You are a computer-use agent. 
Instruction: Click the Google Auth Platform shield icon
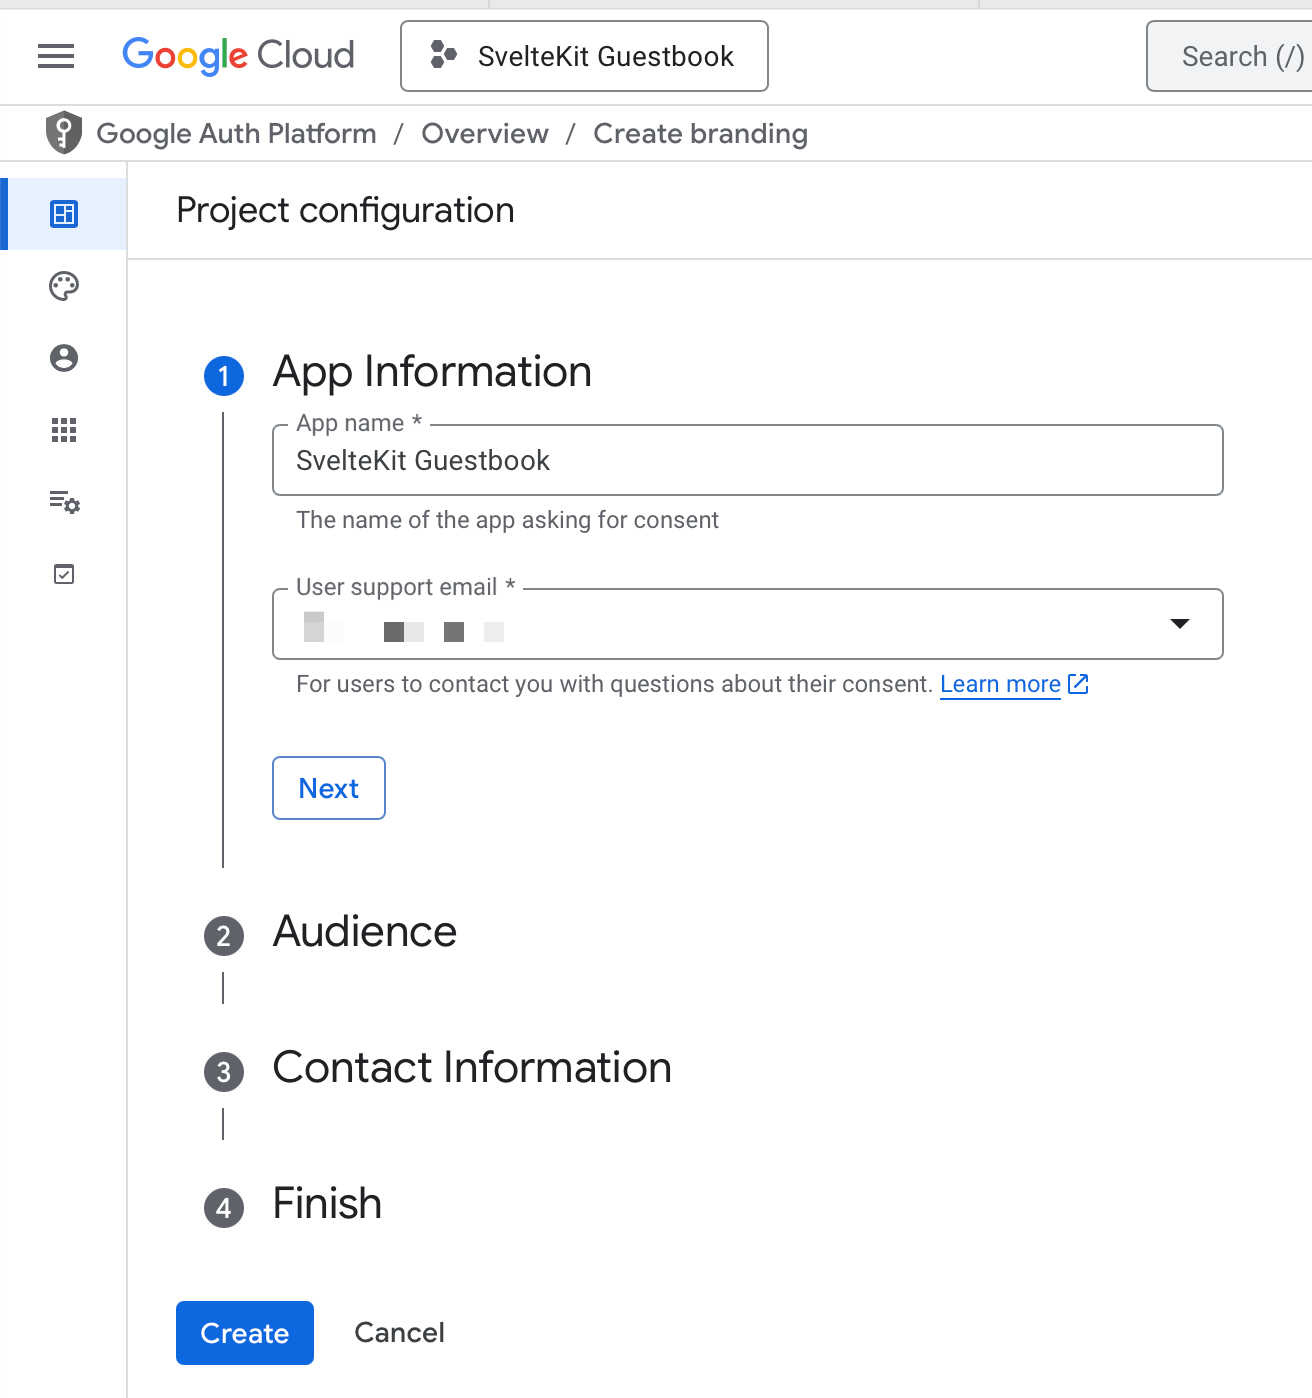click(x=63, y=132)
